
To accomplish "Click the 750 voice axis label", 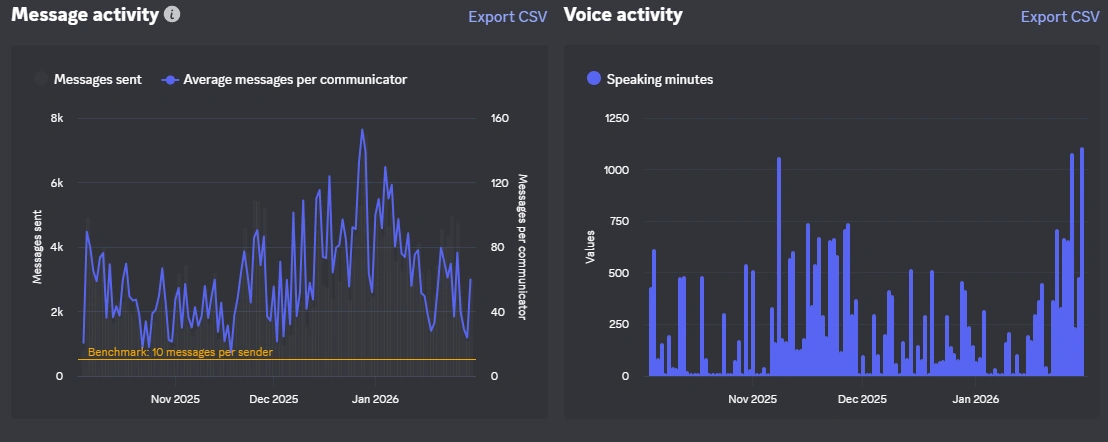I will (x=619, y=221).
